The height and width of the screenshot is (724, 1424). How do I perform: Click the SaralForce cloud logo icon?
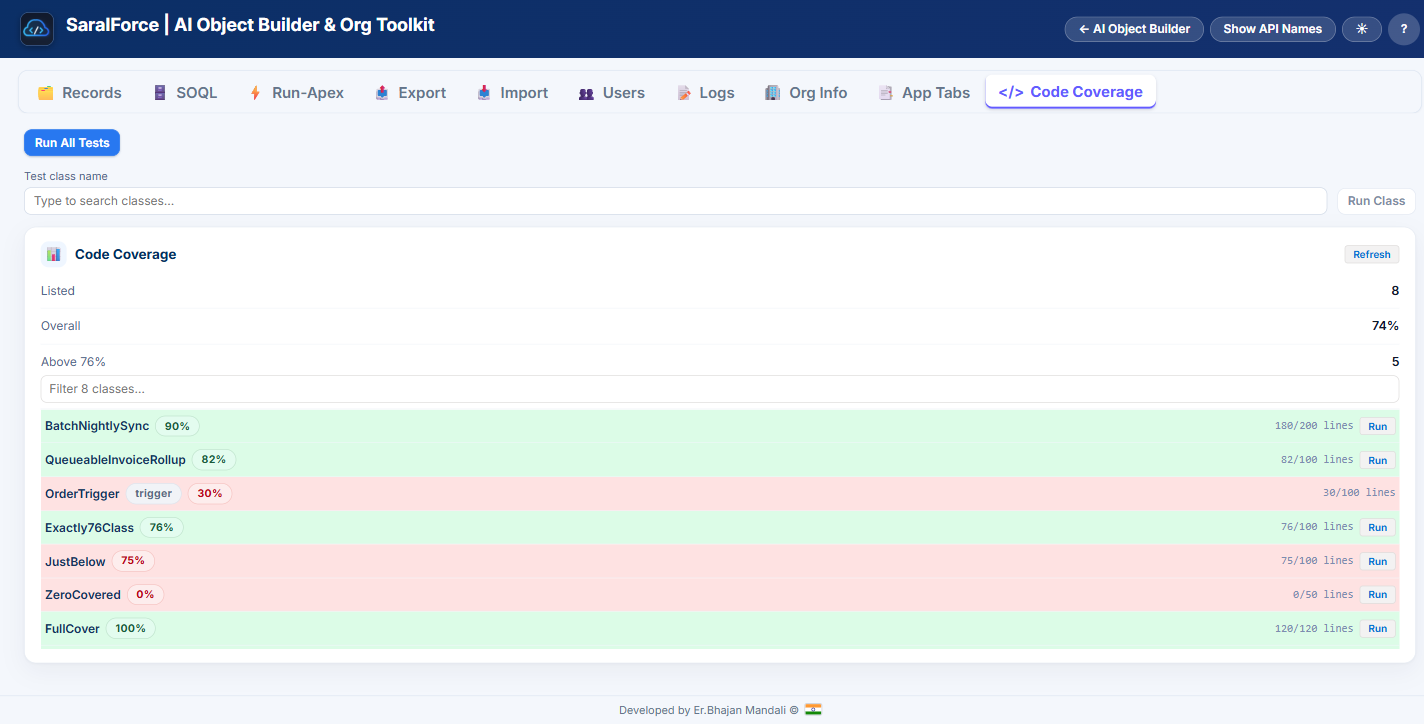coord(37,29)
